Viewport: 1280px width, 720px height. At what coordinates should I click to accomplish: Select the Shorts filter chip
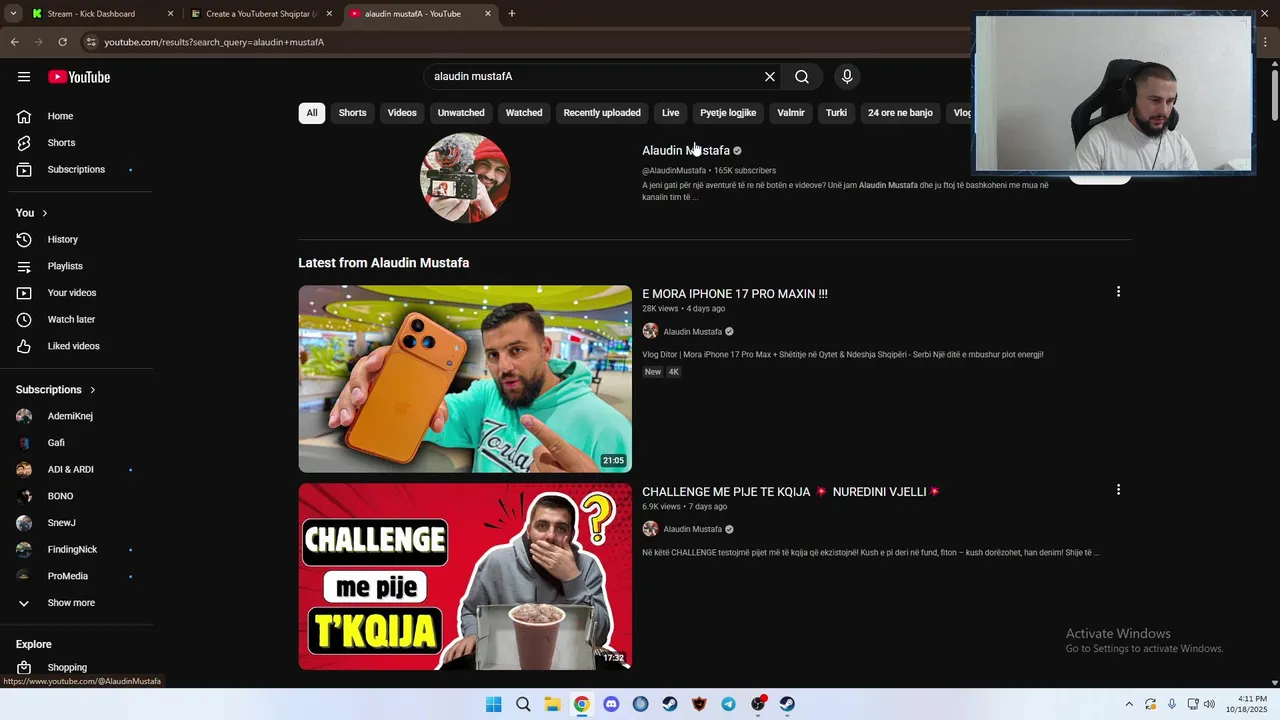pyautogui.click(x=352, y=113)
